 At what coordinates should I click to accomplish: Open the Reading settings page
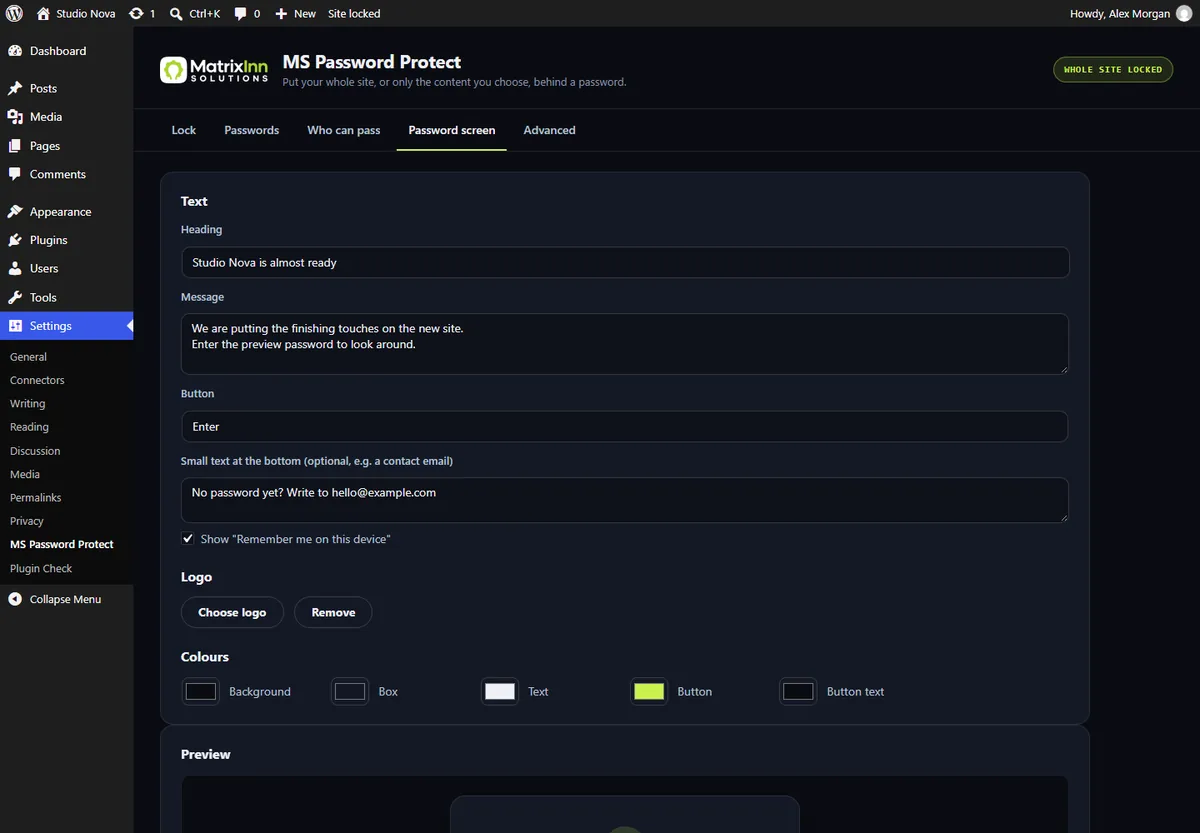click(29, 427)
